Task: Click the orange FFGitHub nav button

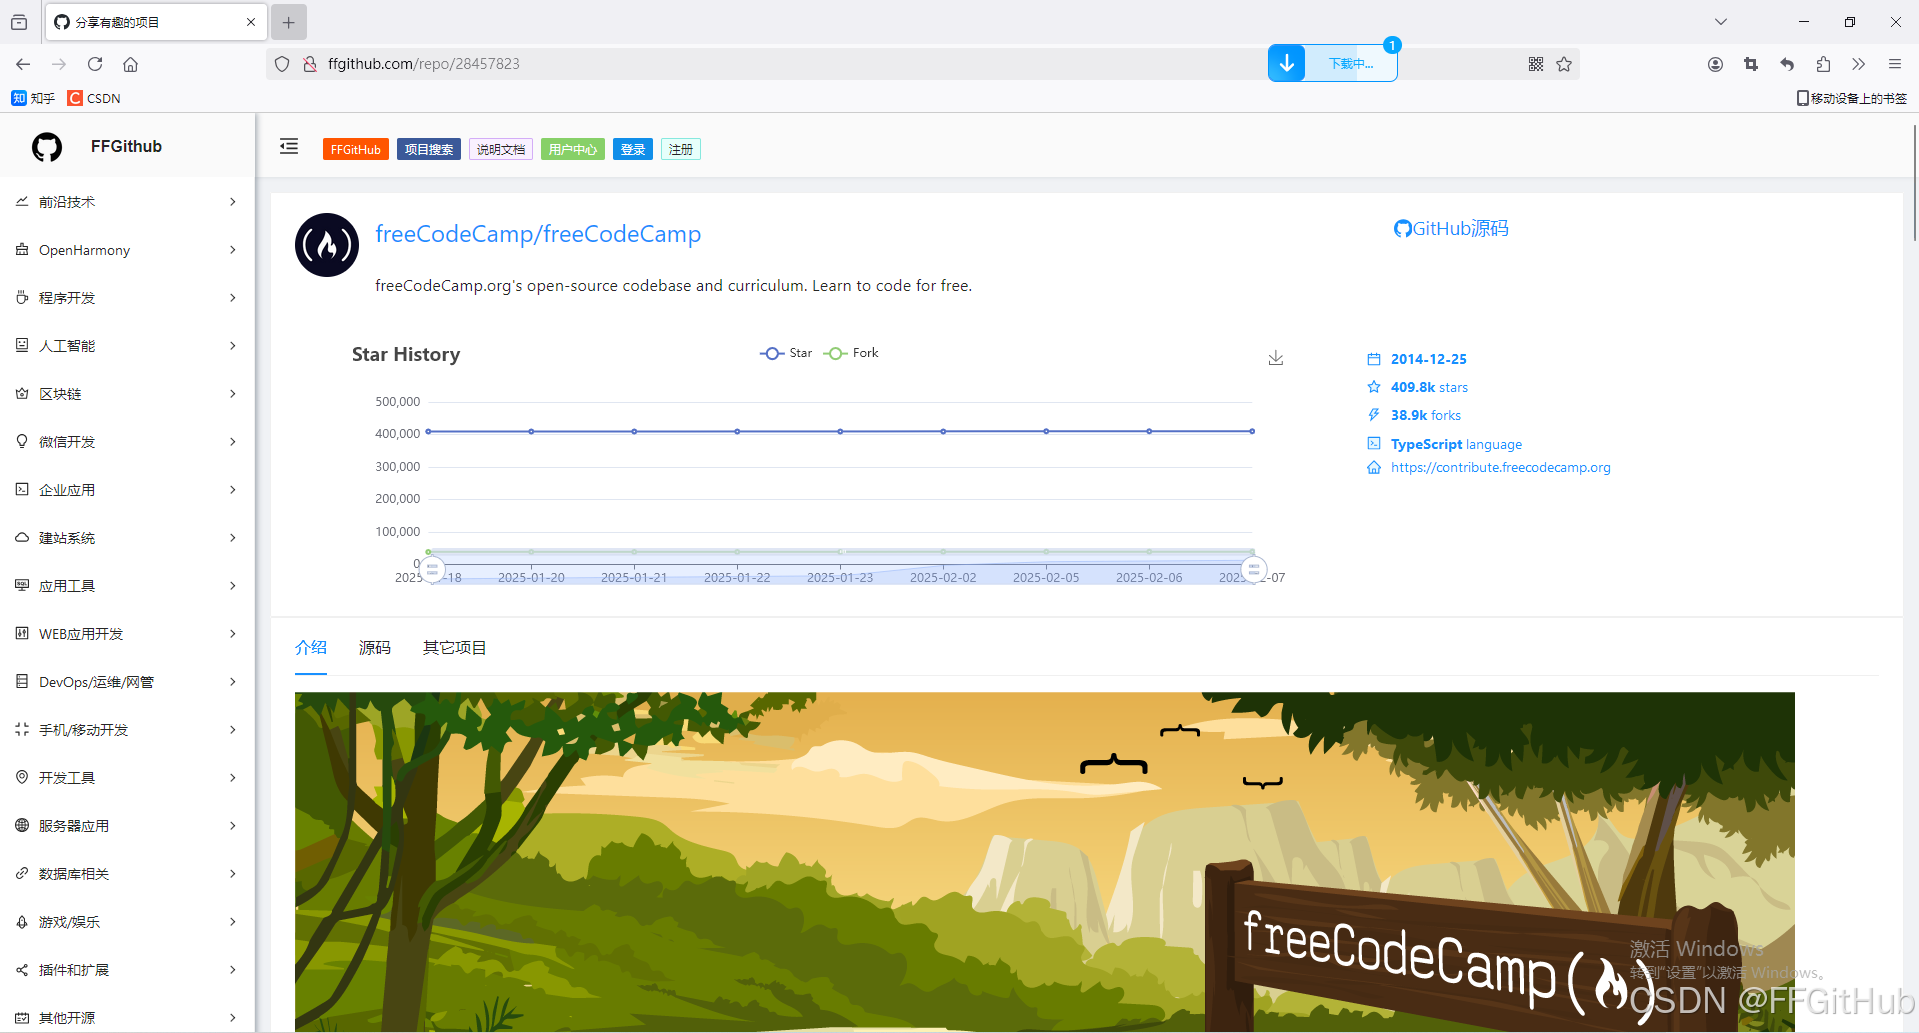Action: [x=356, y=149]
